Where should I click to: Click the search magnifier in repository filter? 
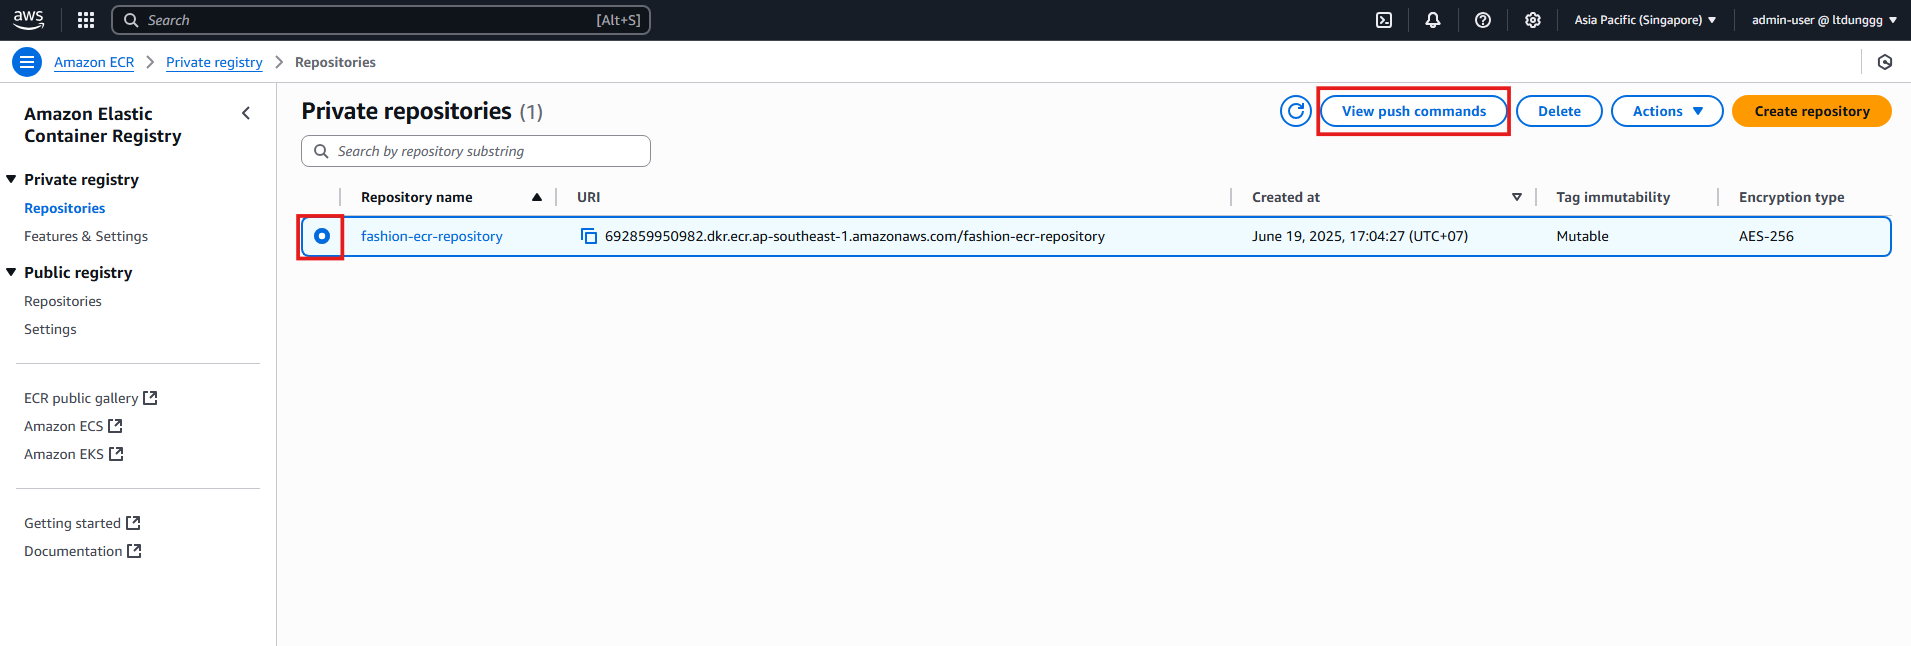pos(321,151)
